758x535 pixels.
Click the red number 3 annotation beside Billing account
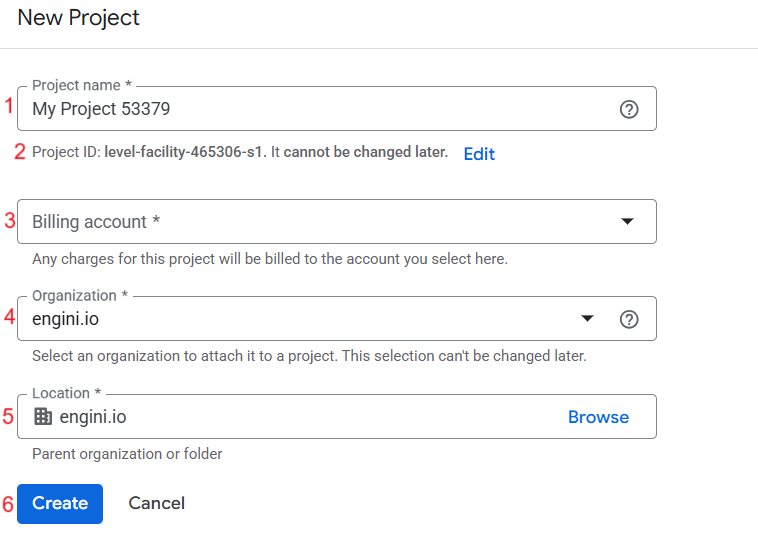click(10, 221)
